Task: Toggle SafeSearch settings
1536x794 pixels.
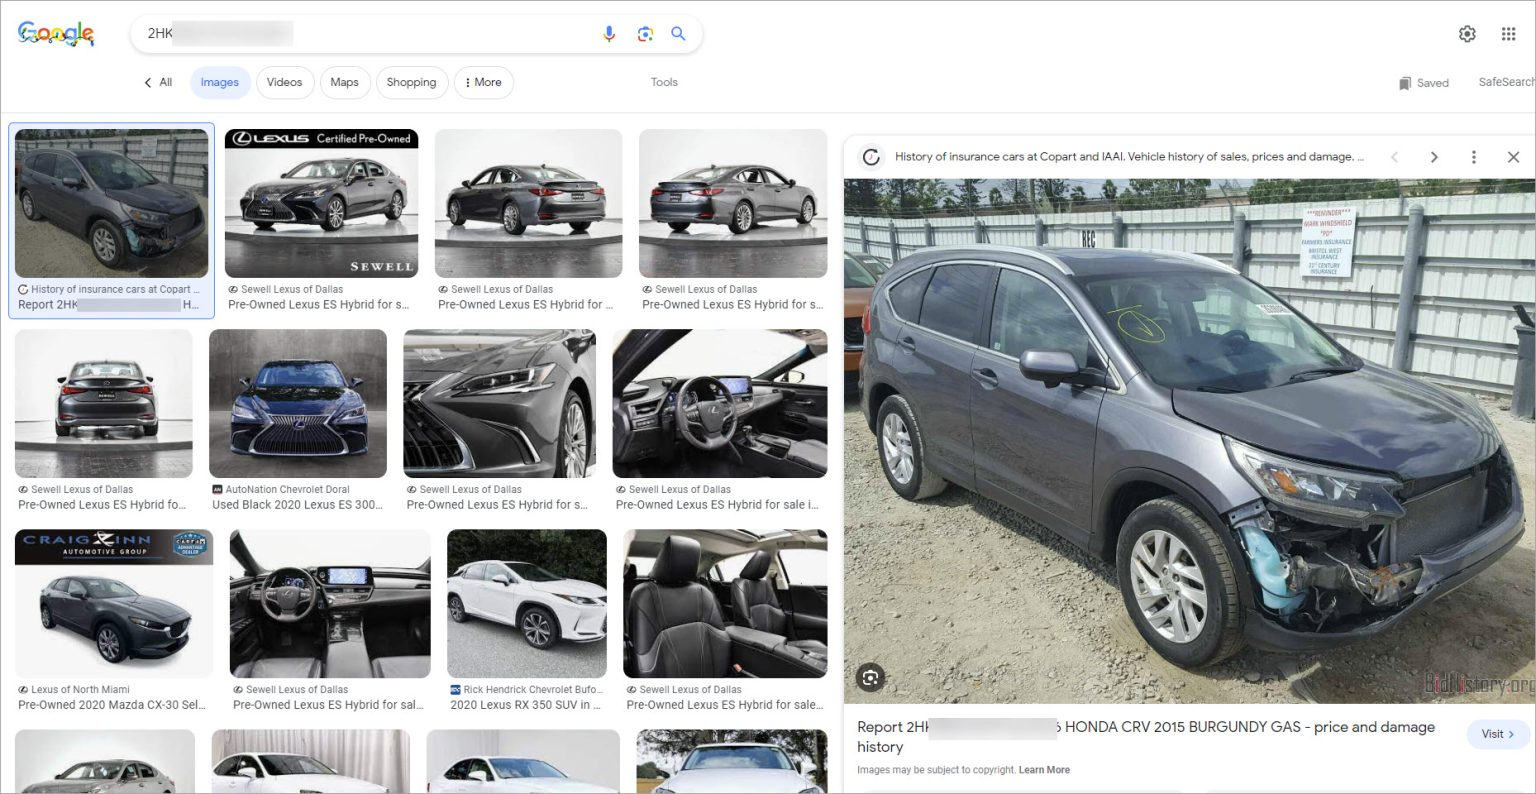Action: pos(1505,82)
